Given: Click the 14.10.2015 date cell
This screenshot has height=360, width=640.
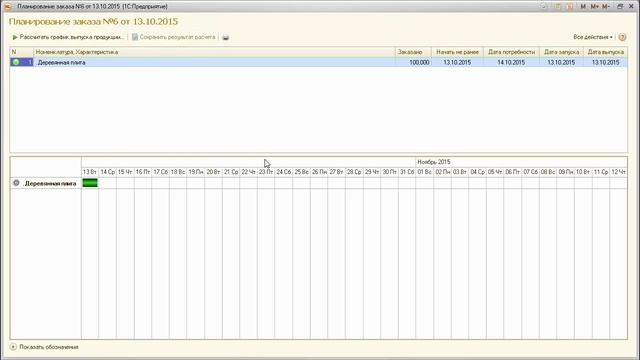Looking at the screenshot, I should tap(511, 62).
